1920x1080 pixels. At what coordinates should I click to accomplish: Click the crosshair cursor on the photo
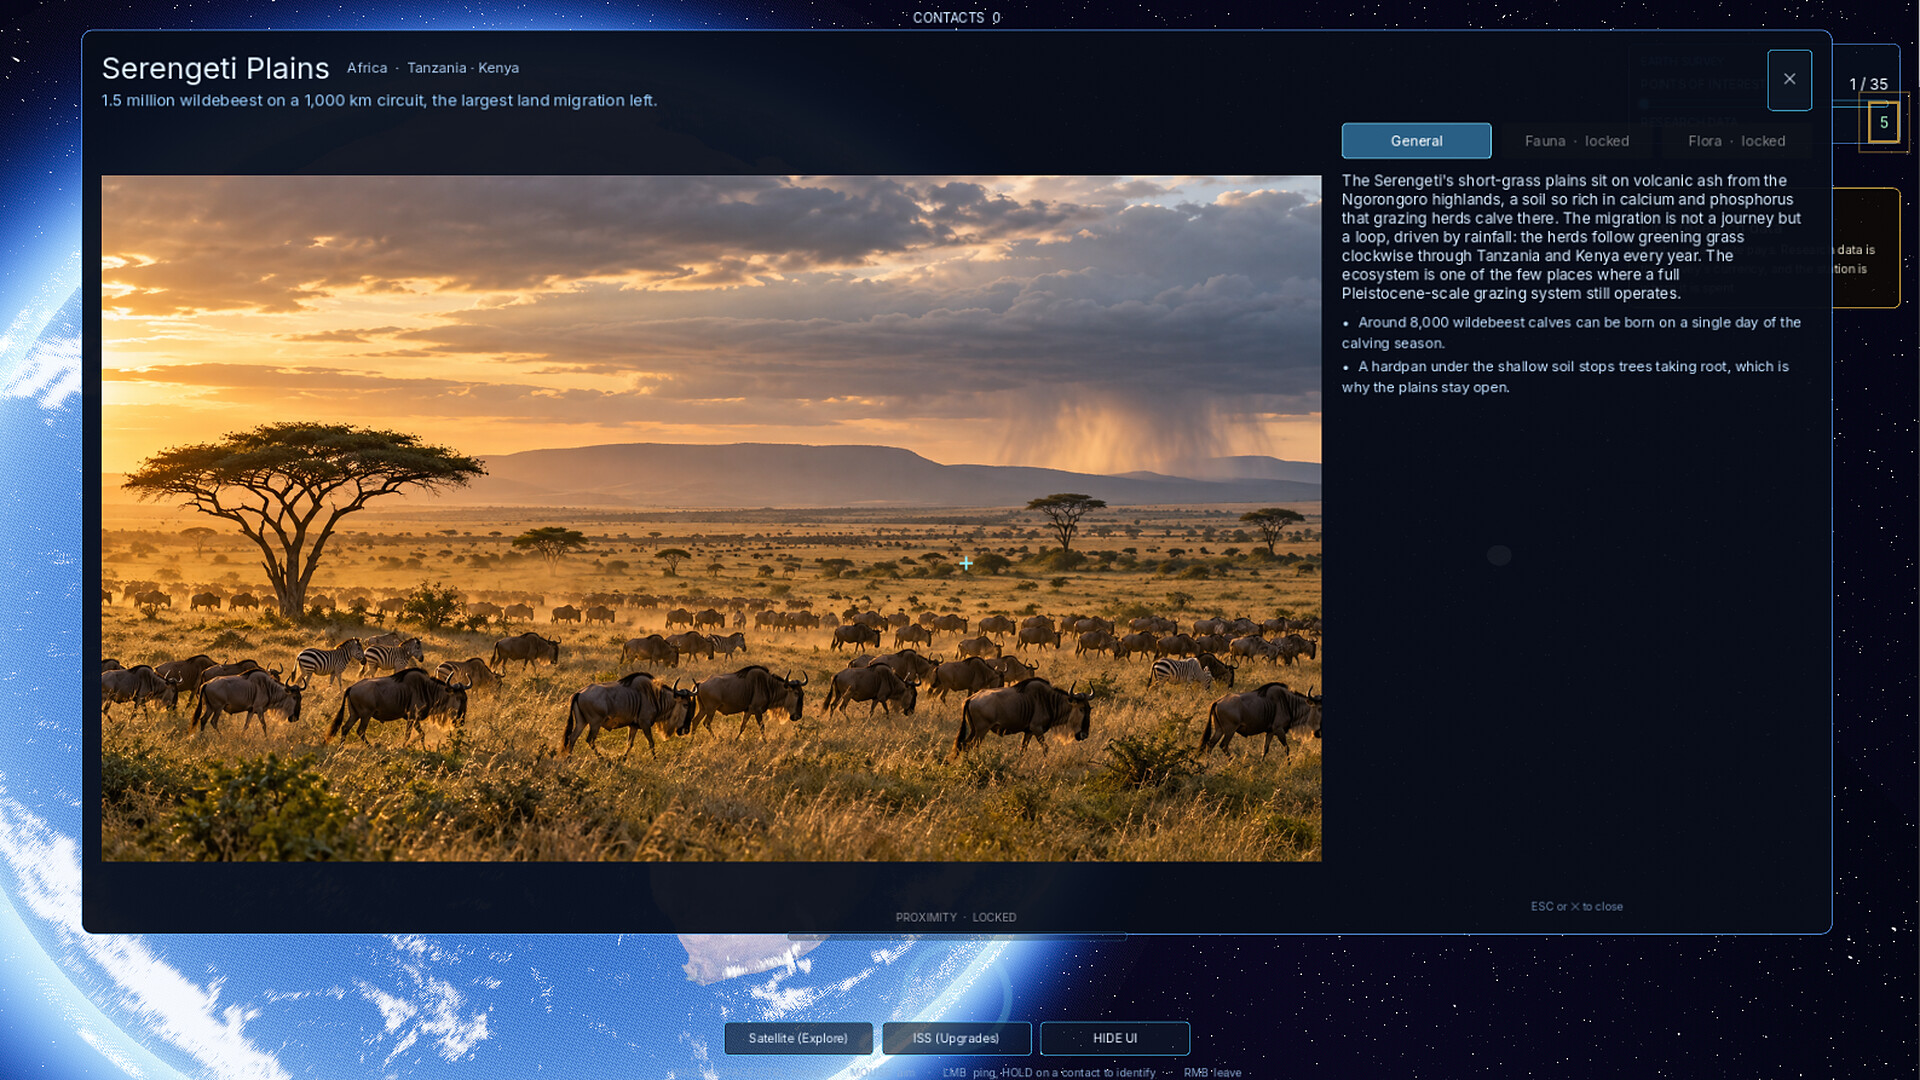pyautogui.click(x=966, y=563)
